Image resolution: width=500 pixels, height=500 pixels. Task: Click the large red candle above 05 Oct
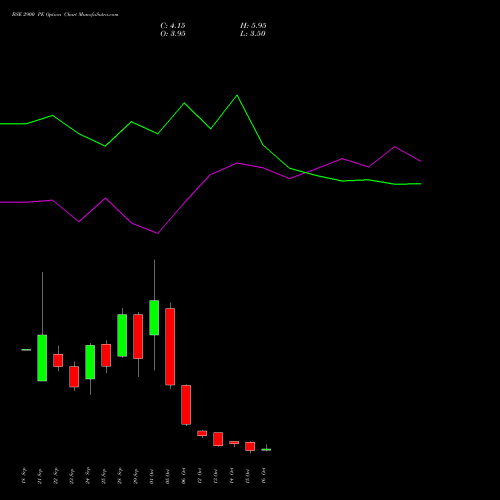point(170,347)
